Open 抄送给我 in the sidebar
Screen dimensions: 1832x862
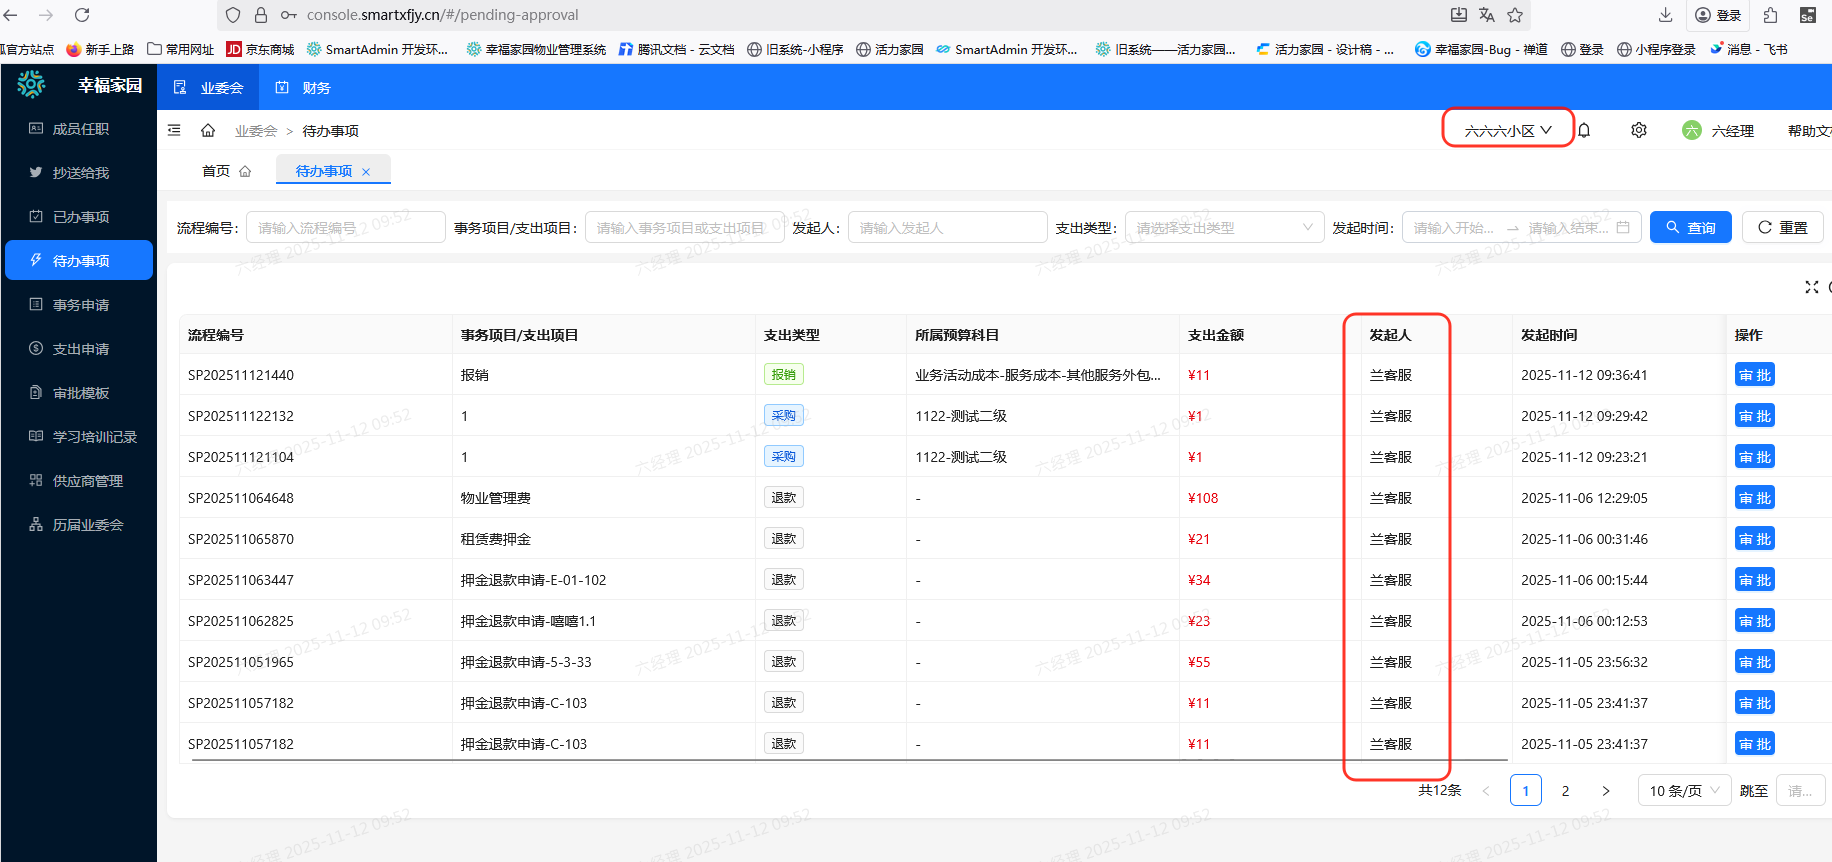[x=79, y=173]
